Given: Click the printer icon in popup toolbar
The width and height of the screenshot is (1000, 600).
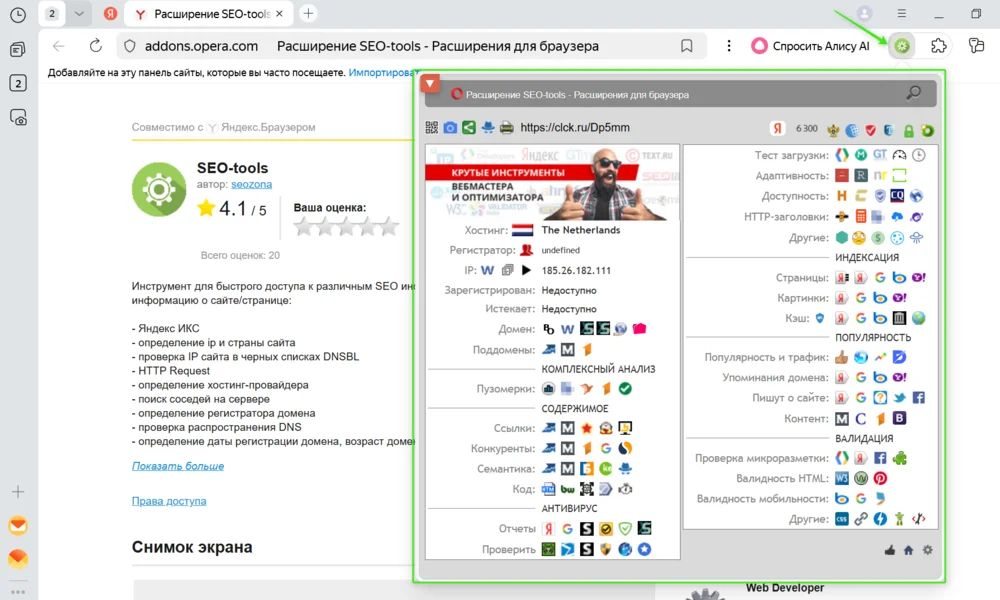Looking at the screenshot, I should coord(507,128).
